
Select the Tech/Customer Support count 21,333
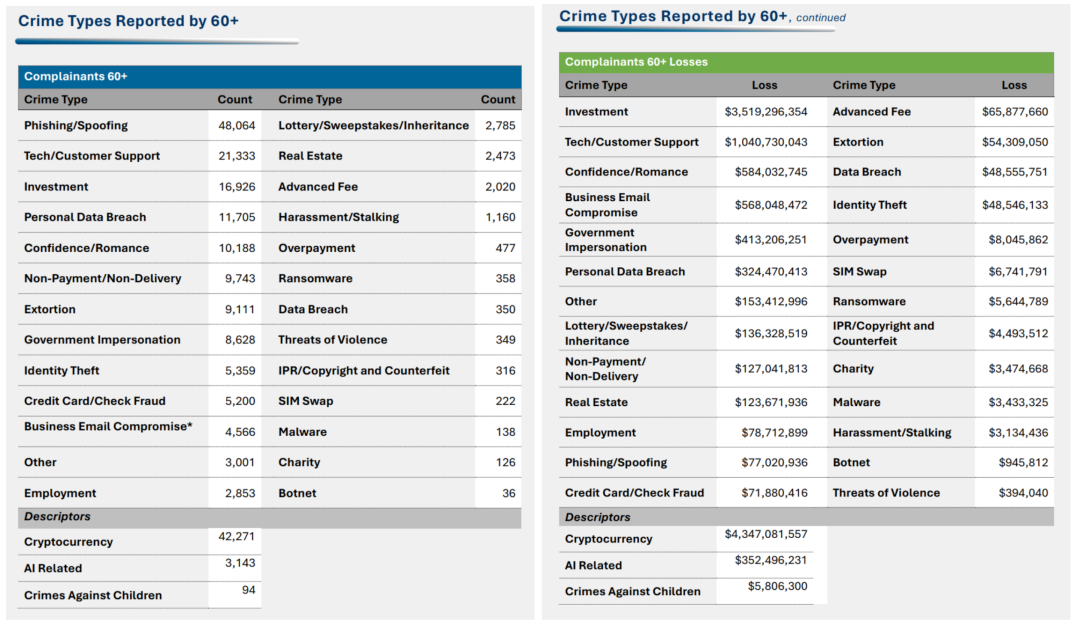pyautogui.click(x=237, y=156)
